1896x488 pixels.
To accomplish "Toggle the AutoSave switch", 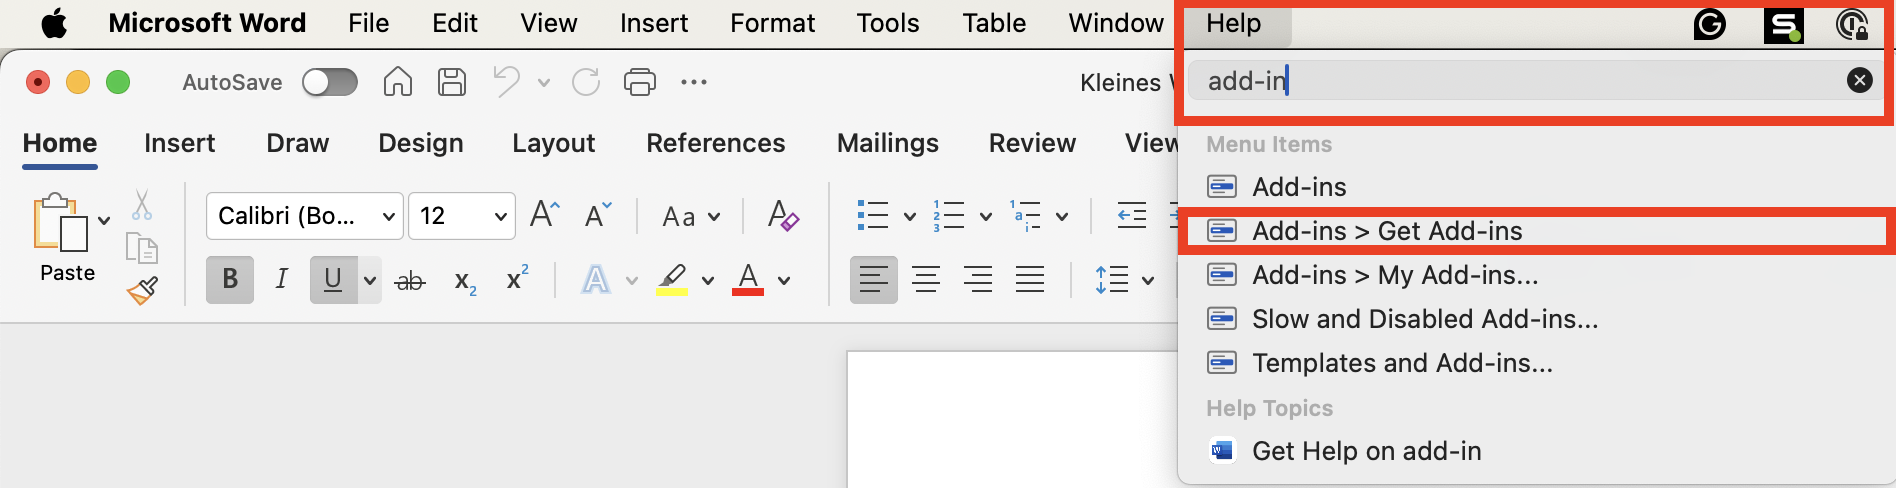I will coord(330,82).
